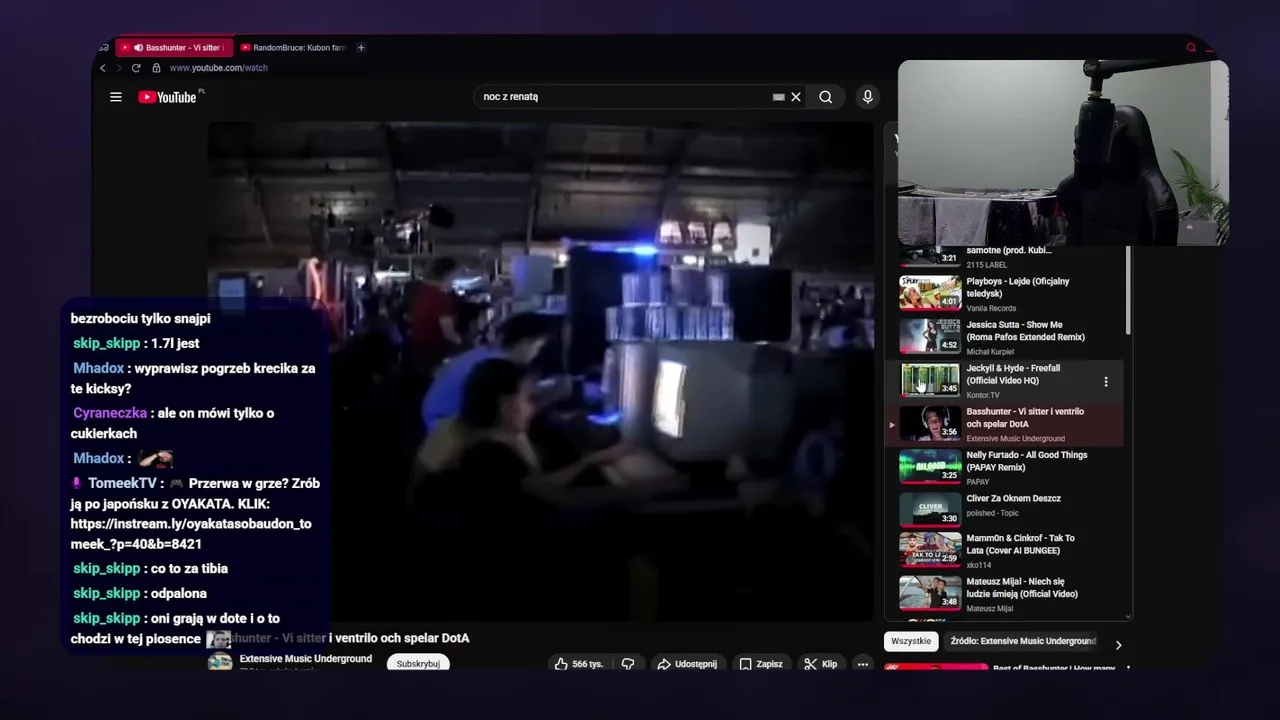Viewport: 1280px width, 720px height.
Task: Open the Extensive Music Underground channel name
Action: 306,659
